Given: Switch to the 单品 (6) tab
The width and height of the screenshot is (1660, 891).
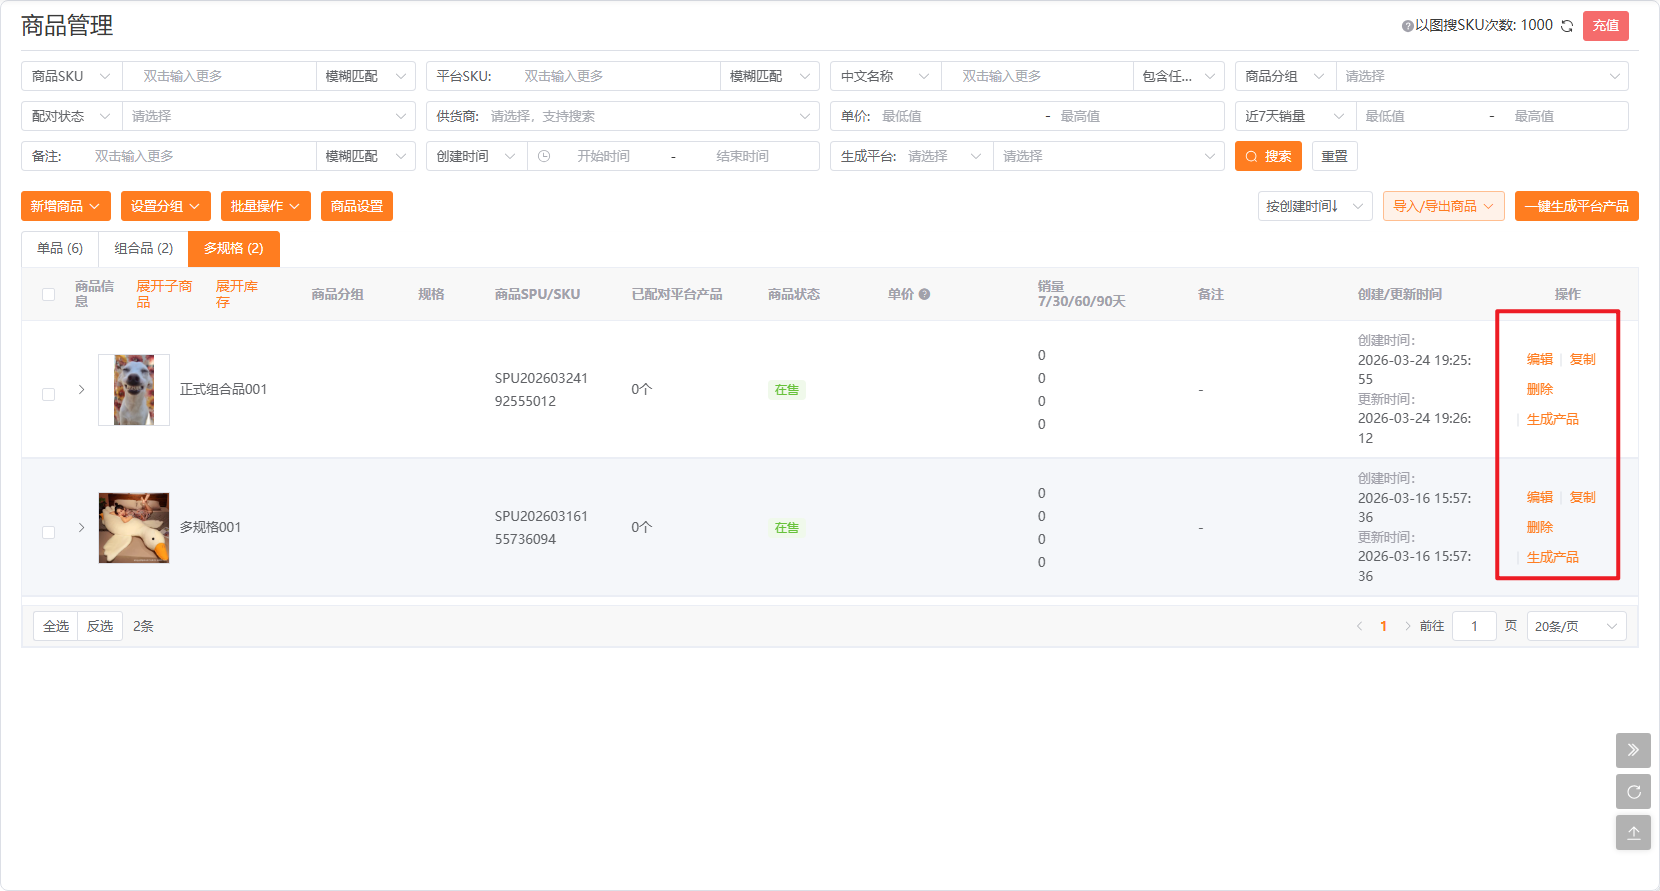Looking at the screenshot, I should point(60,248).
